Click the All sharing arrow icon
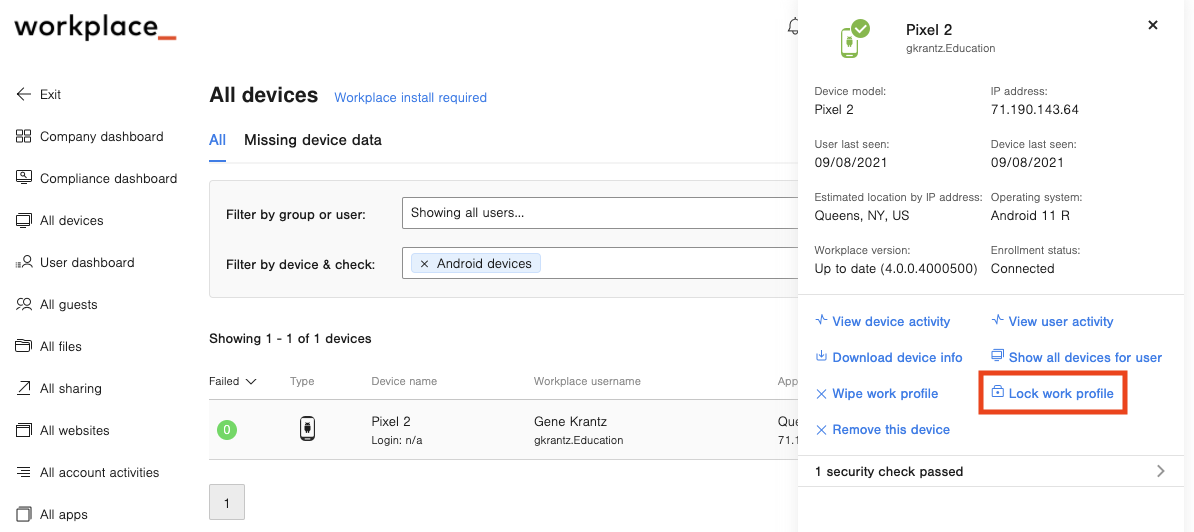This screenshot has width=1194, height=532. tap(24, 388)
